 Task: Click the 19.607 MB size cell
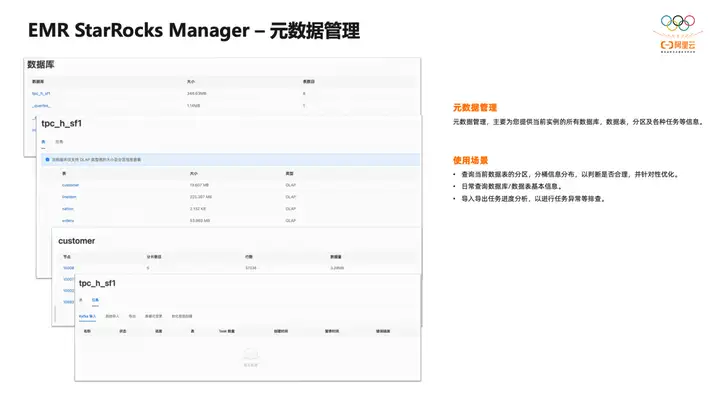pyautogui.click(x=199, y=185)
